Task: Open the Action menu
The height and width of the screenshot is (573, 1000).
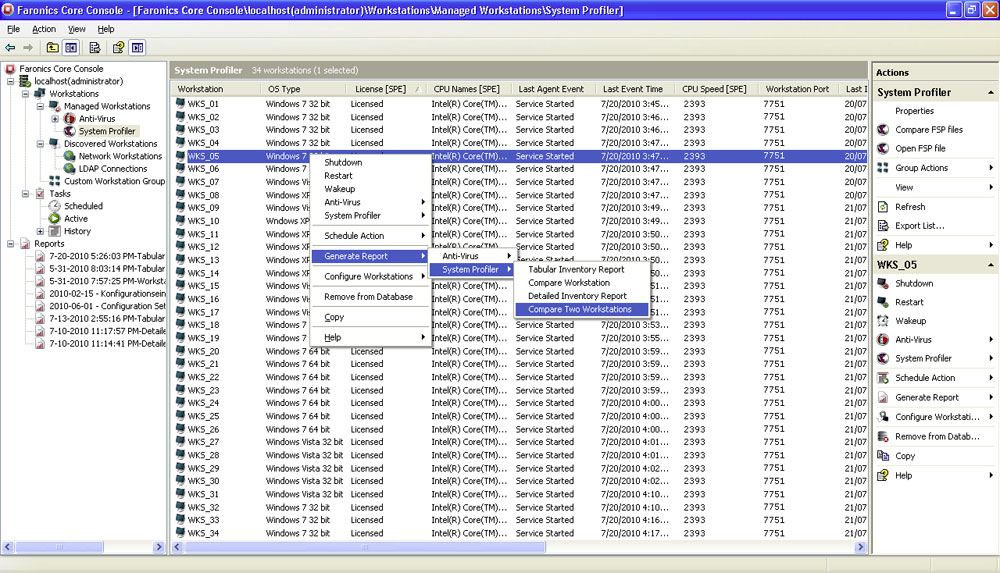Action: click(x=44, y=29)
